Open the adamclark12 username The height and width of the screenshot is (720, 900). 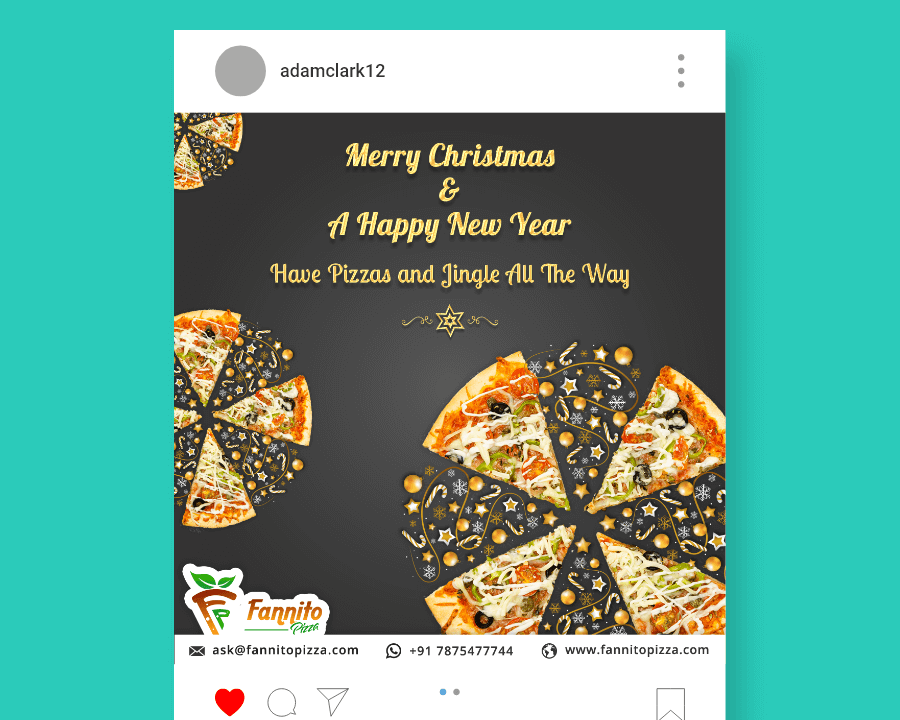pos(332,71)
